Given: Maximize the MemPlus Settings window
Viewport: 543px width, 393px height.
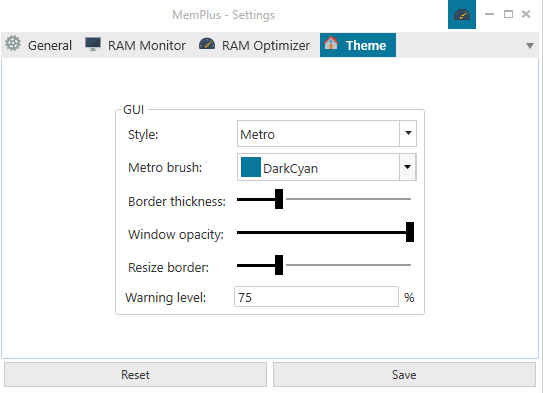Looking at the screenshot, I should pyautogui.click(x=508, y=14).
